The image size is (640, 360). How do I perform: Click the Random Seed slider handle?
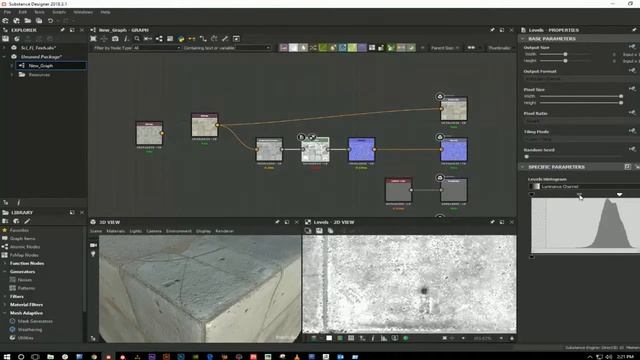527,156
